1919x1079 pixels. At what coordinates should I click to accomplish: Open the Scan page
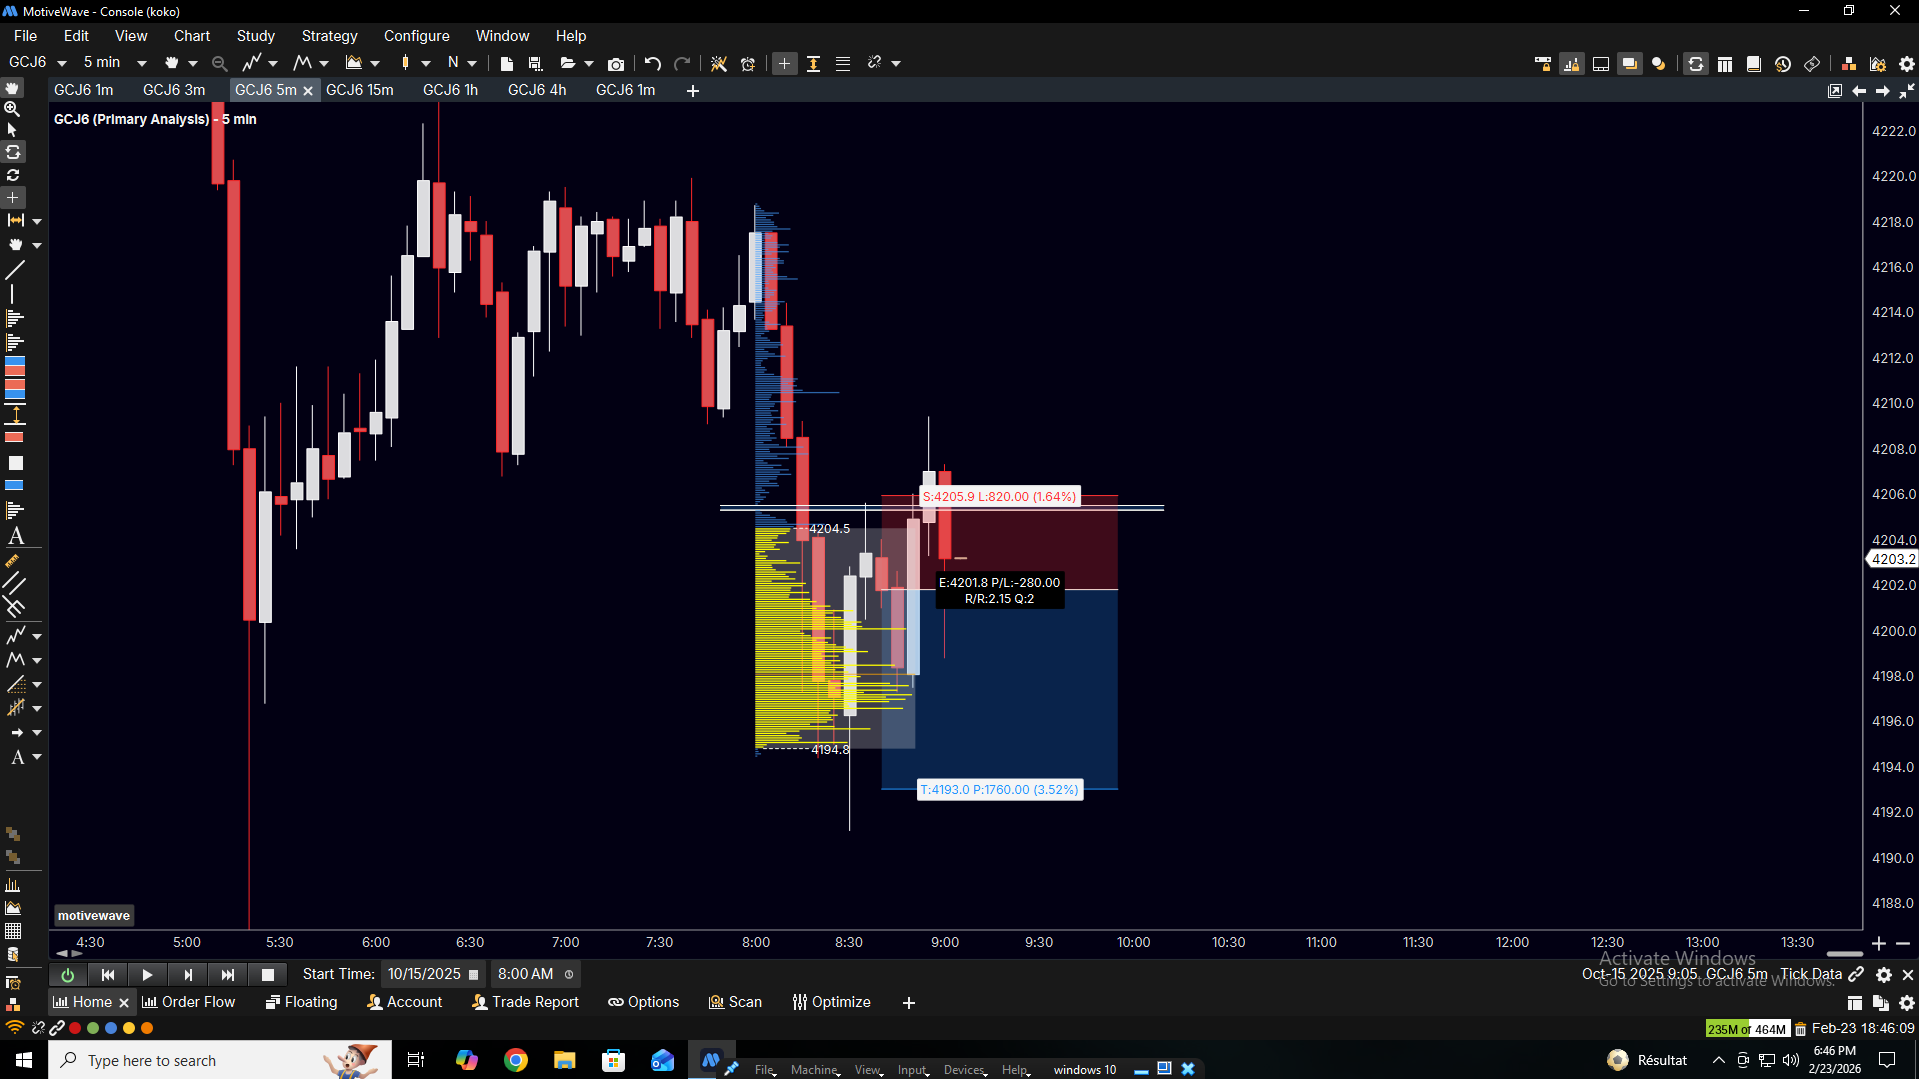click(735, 1002)
